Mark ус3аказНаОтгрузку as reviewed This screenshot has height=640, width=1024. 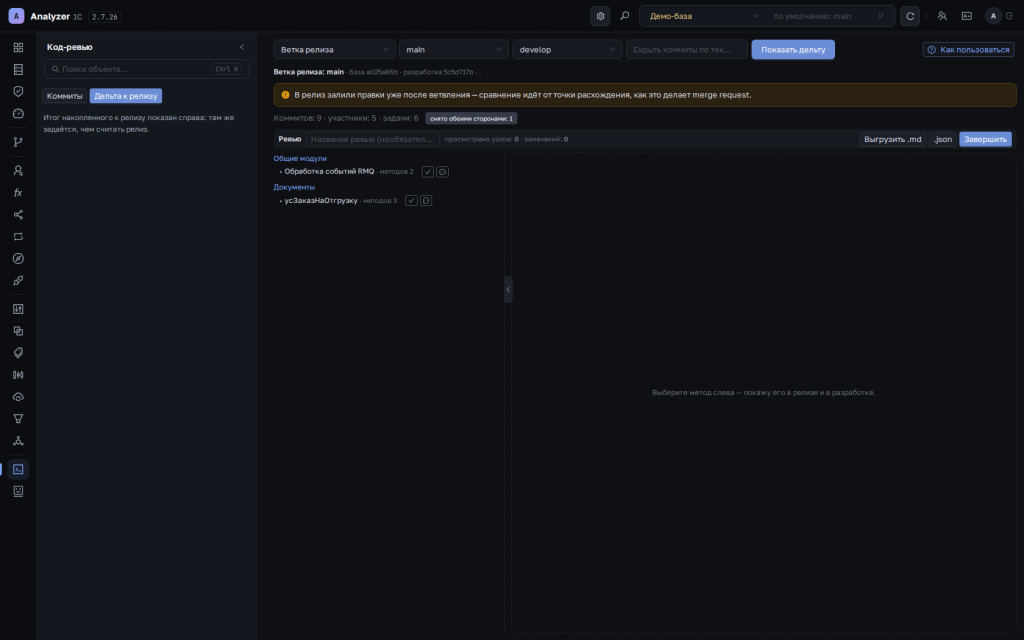[411, 200]
